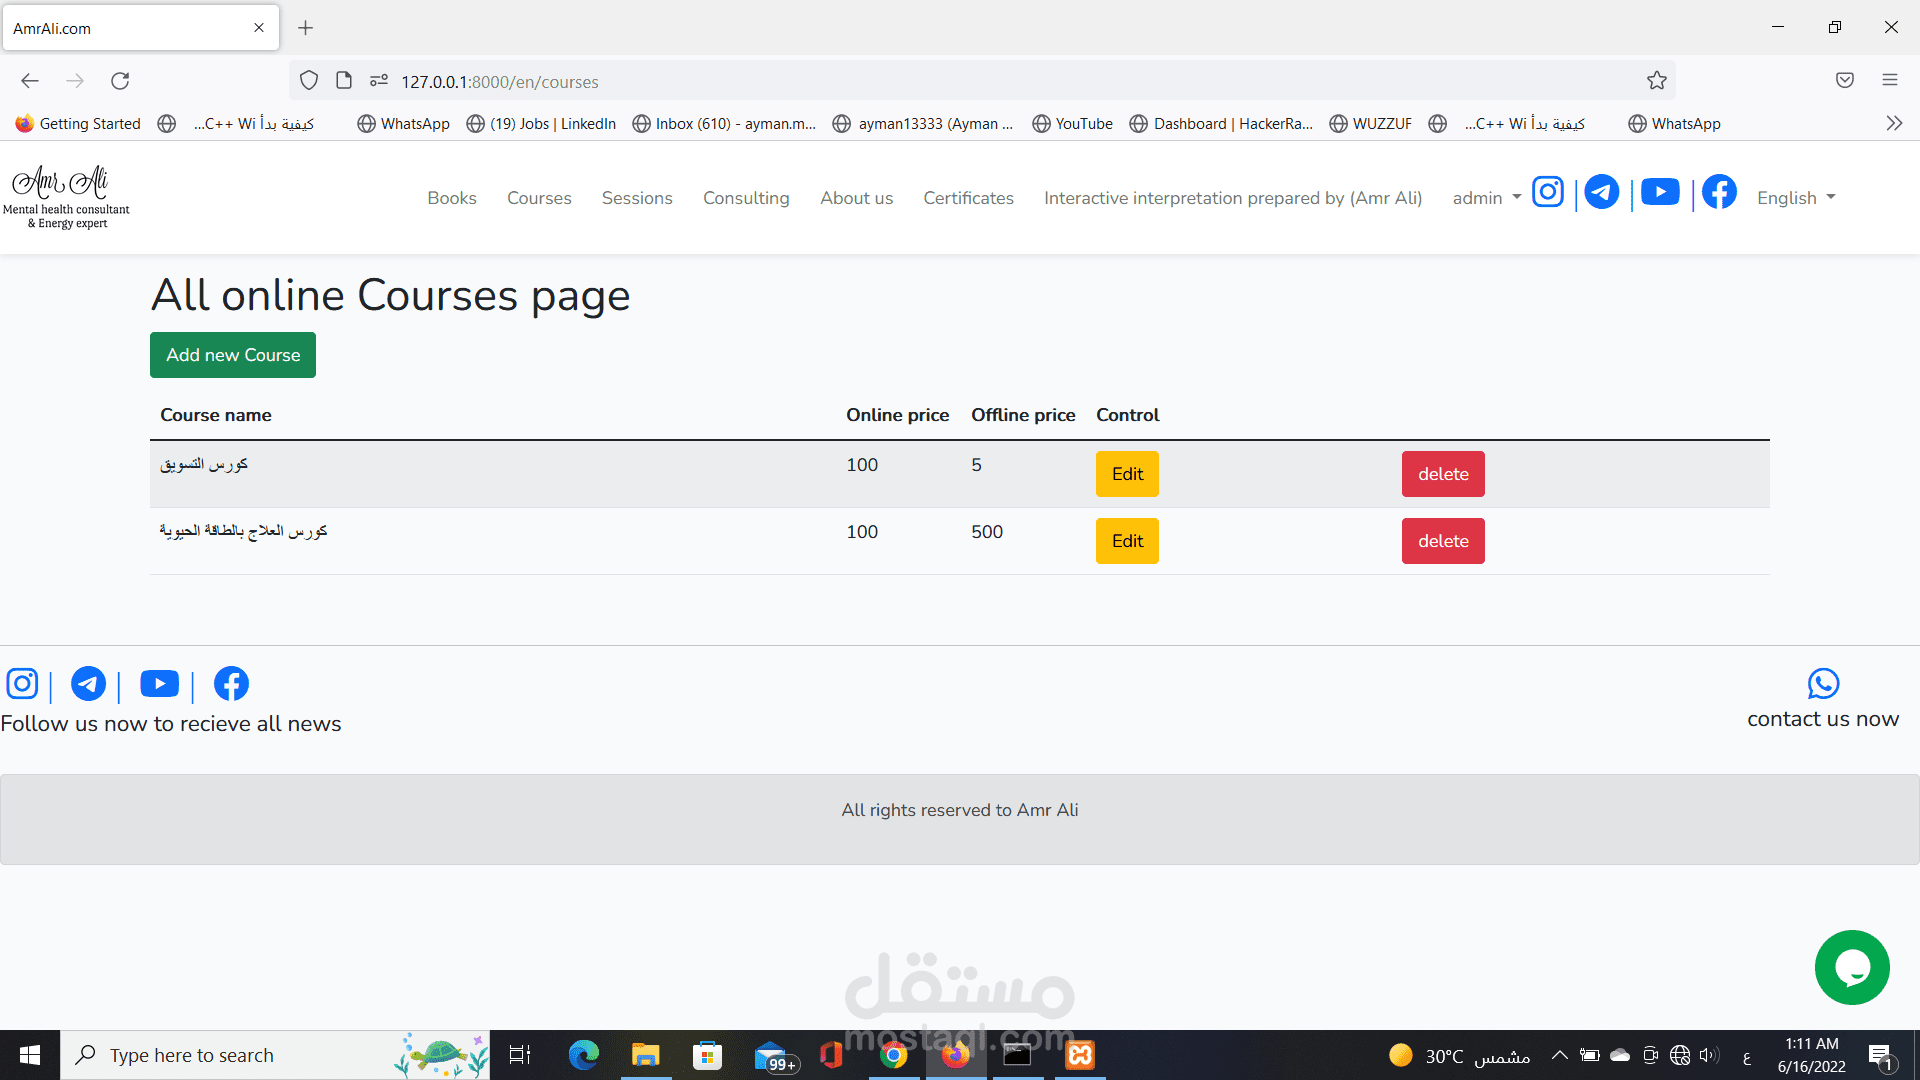Bookmark this page with the star icon
This screenshot has width=1920, height=1080.
[1657, 81]
